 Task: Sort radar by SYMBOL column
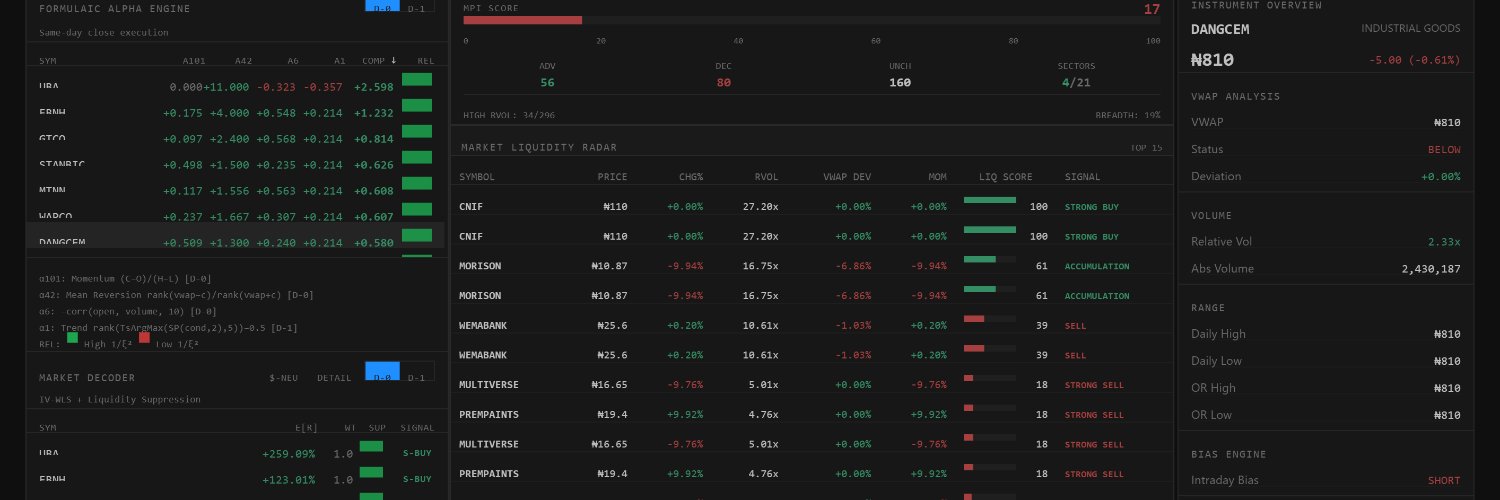(x=477, y=177)
